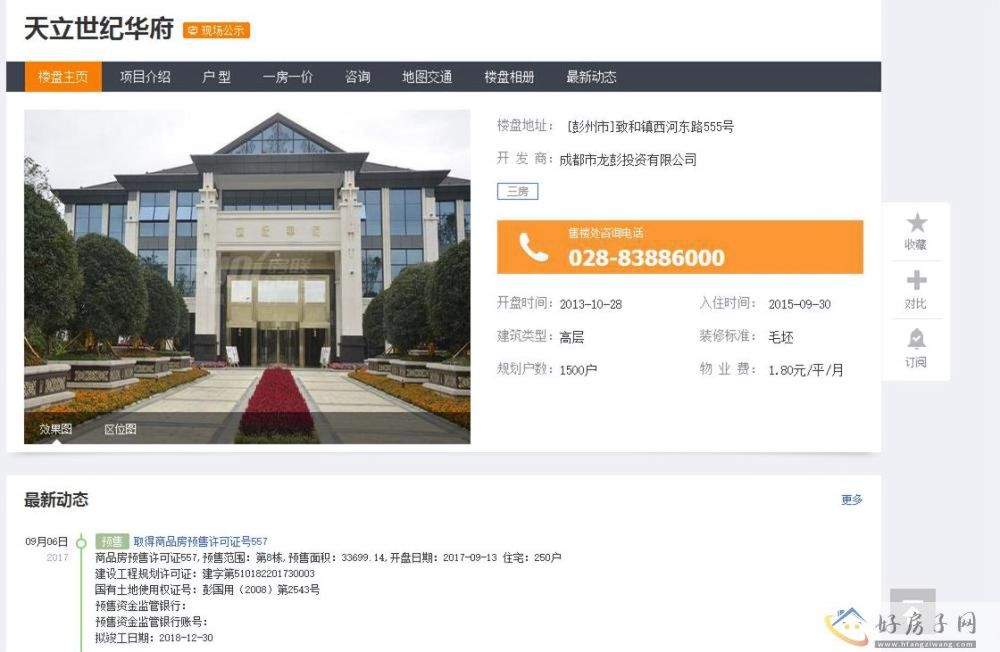This screenshot has height=652, width=1000.
Task: Open the 楼盘主页 tab
Action: (63, 77)
